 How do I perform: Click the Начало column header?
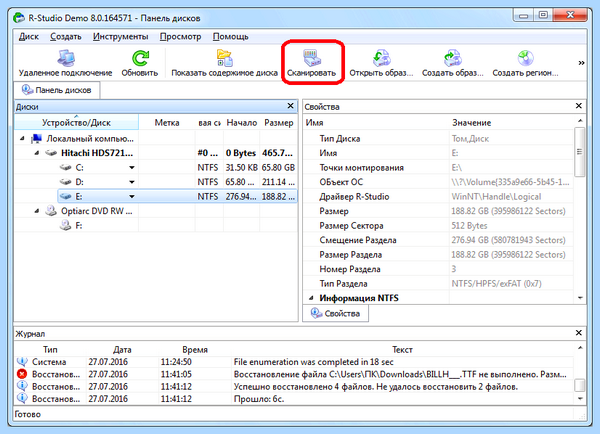click(241, 122)
